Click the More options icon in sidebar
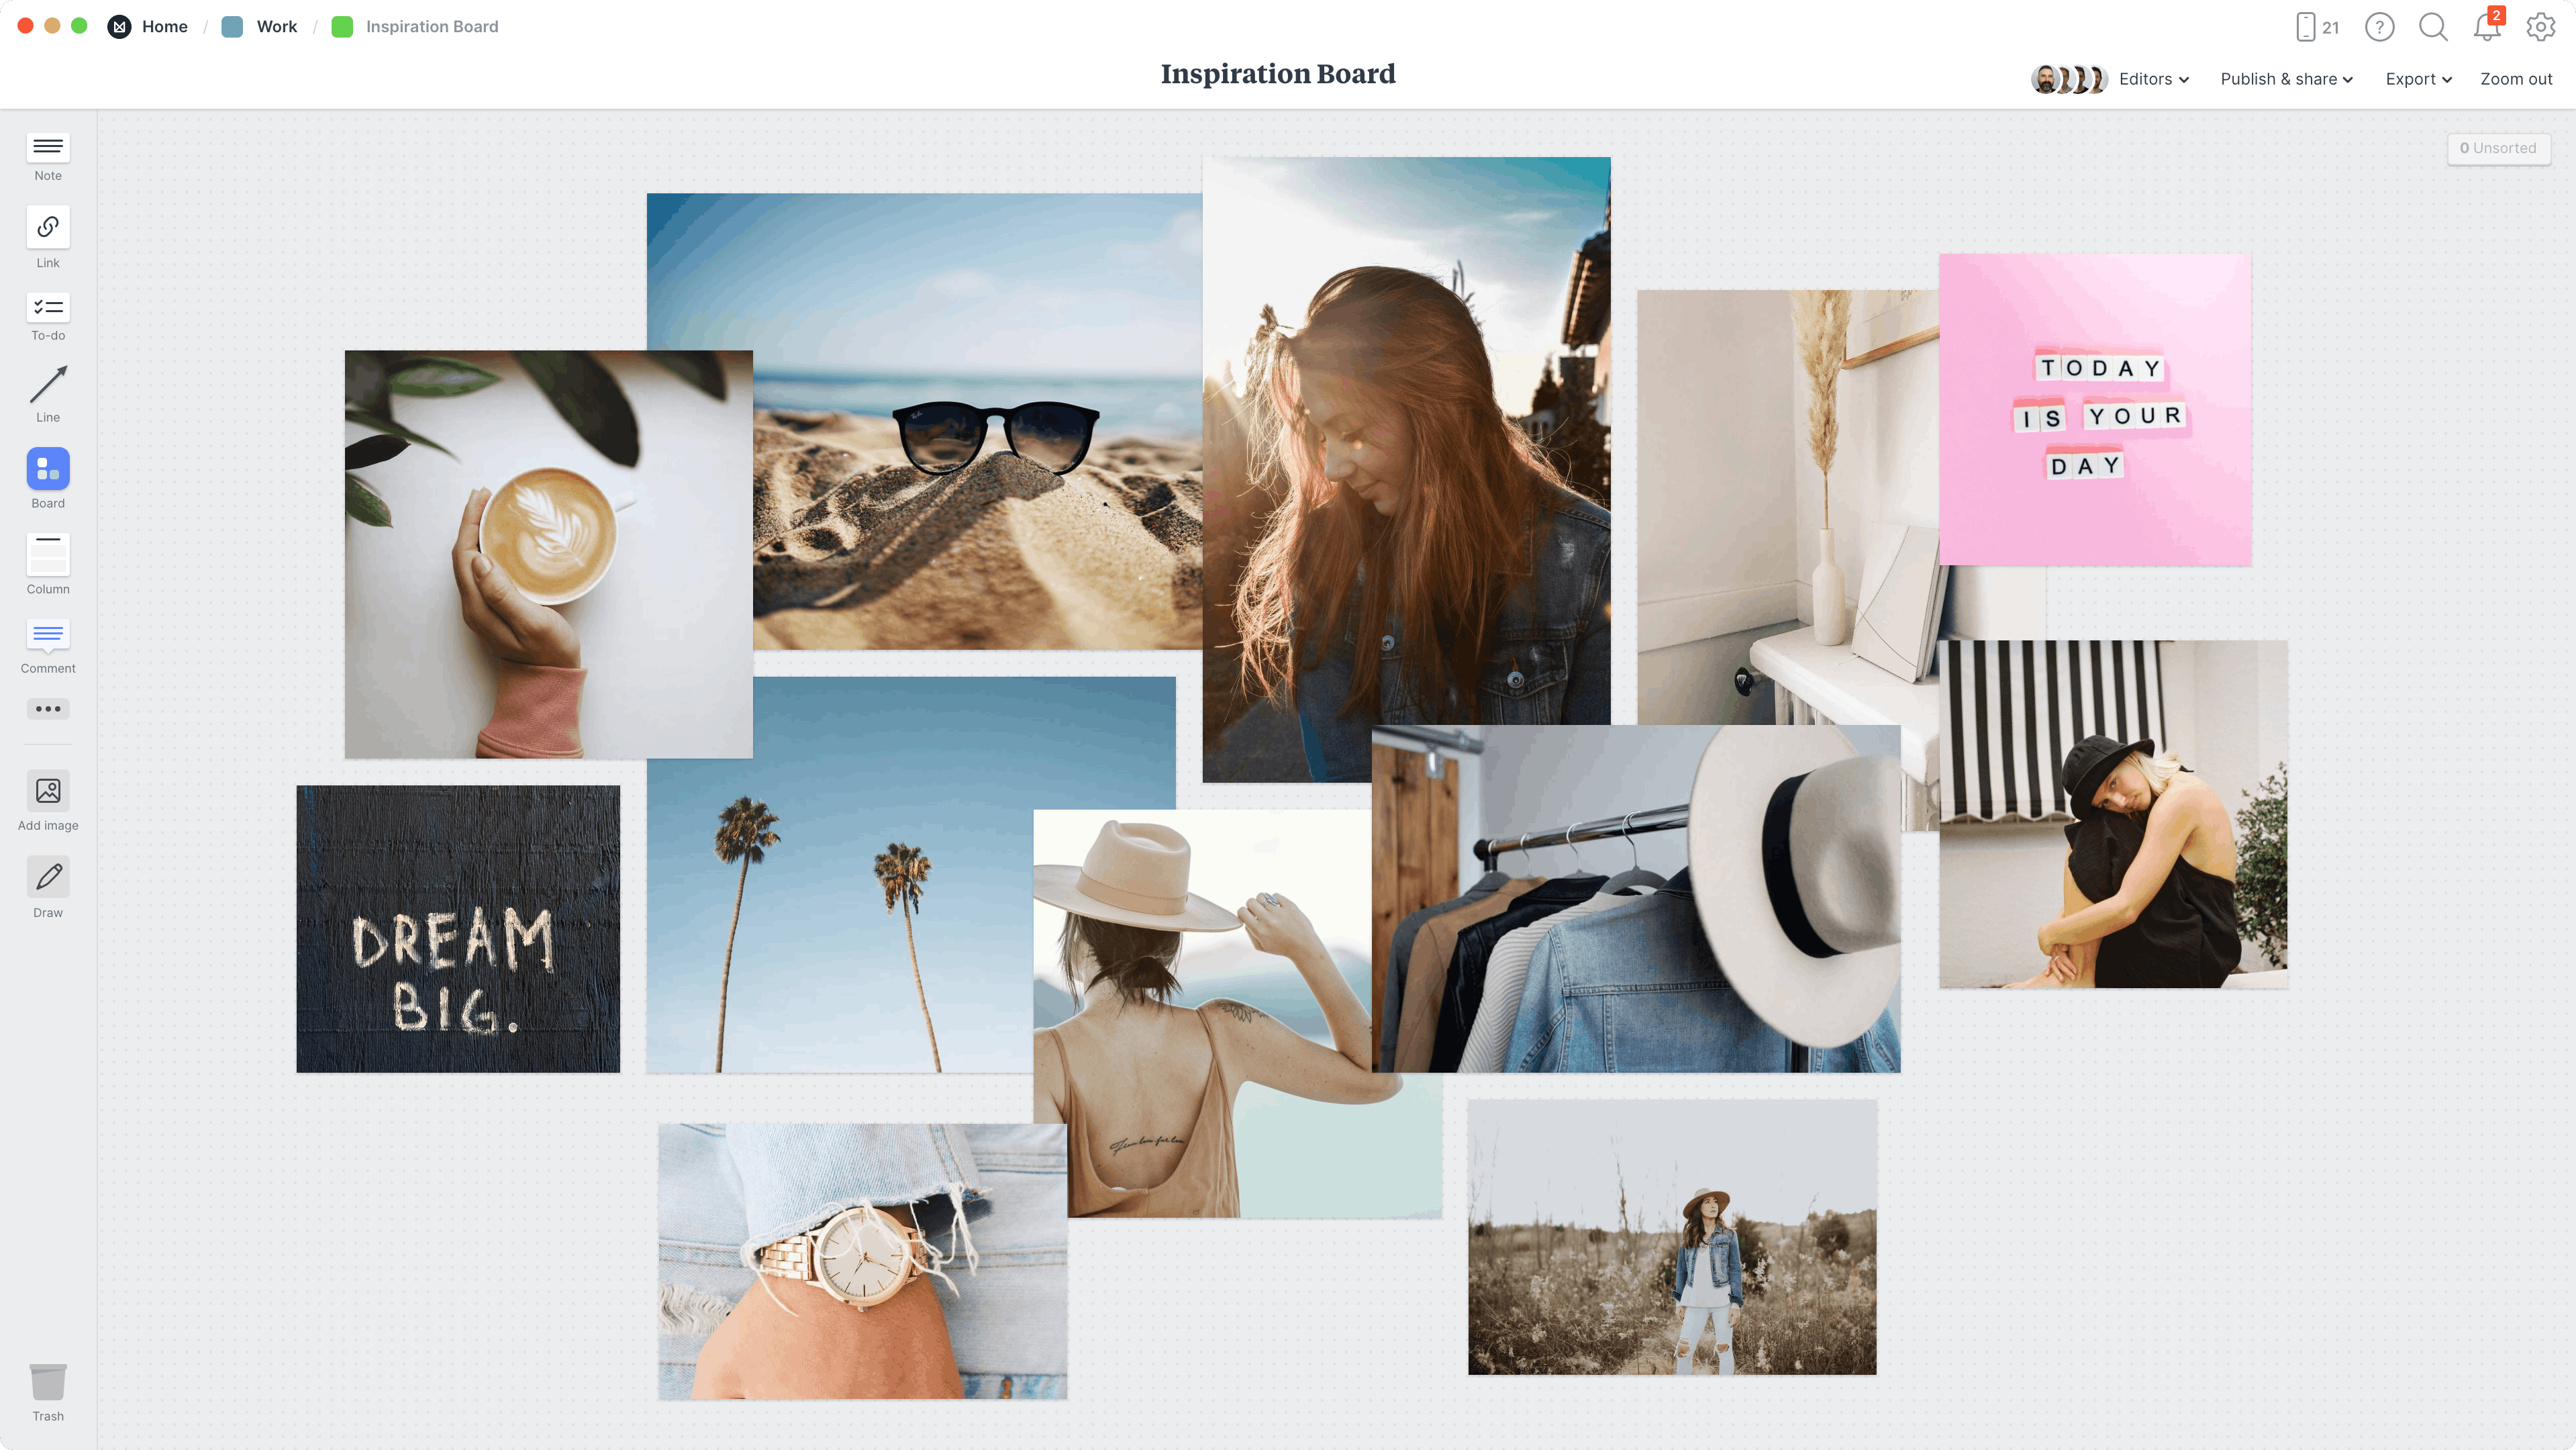 pyautogui.click(x=48, y=708)
